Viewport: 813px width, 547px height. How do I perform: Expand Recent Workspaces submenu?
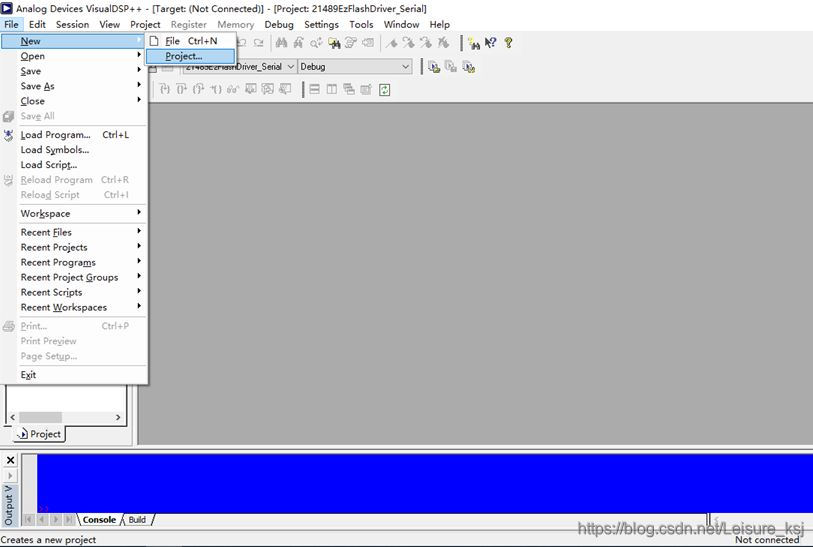(x=74, y=307)
